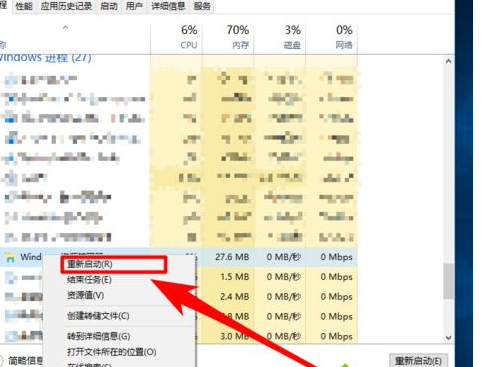The width and height of the screenshot is (484, 367).
Task: Switch to the 服务 tab
Action: tap(202, 6)
